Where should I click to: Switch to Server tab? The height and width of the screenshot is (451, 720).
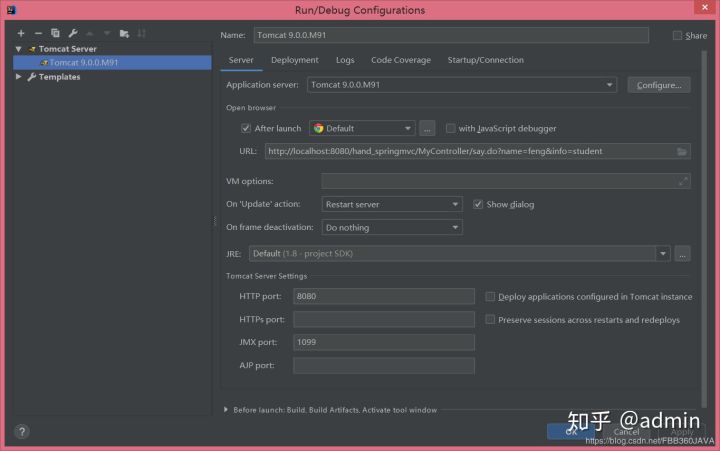pos(241,60)
